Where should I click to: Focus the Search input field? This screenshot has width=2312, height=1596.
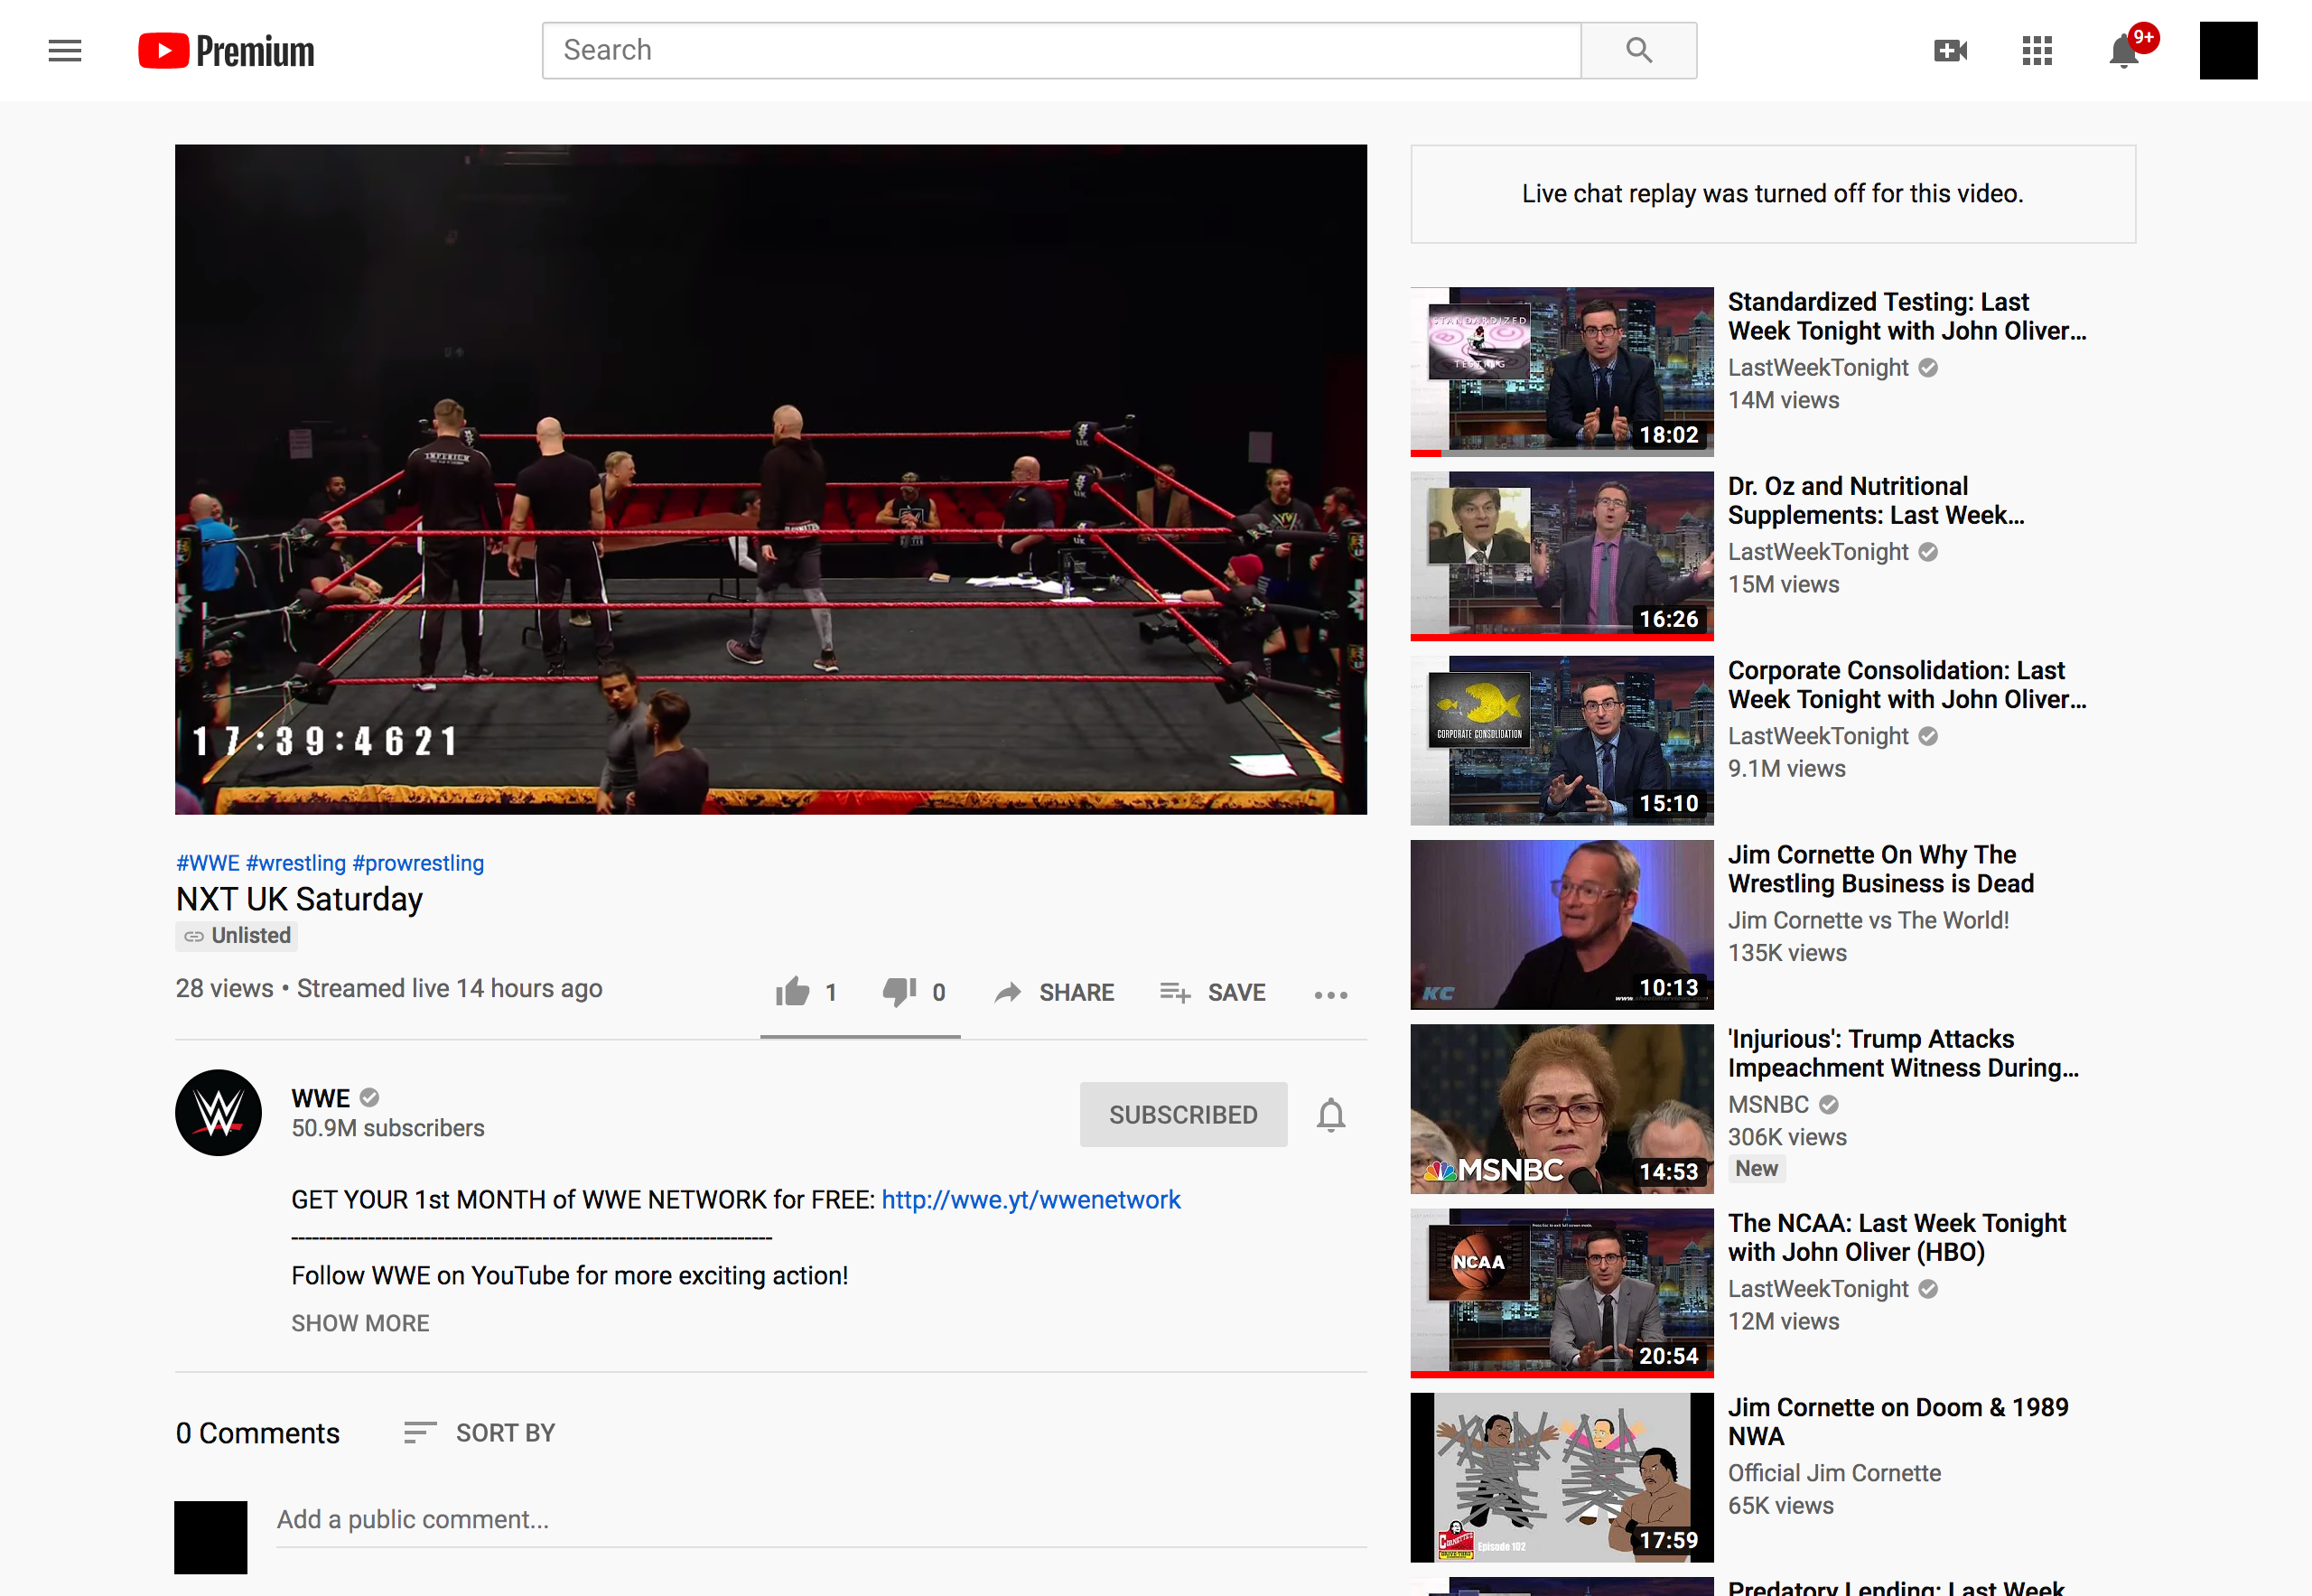[x=1061, y=50]
